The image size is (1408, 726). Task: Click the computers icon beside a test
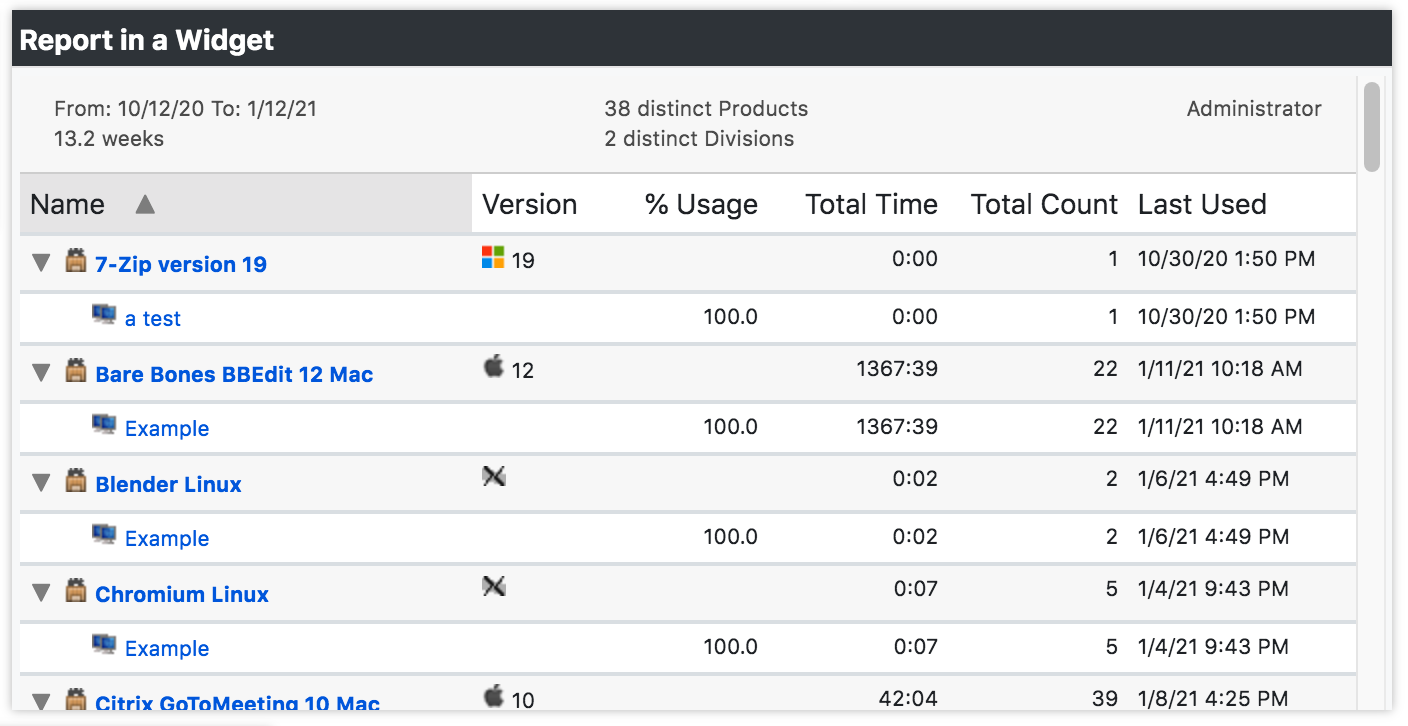104,315
